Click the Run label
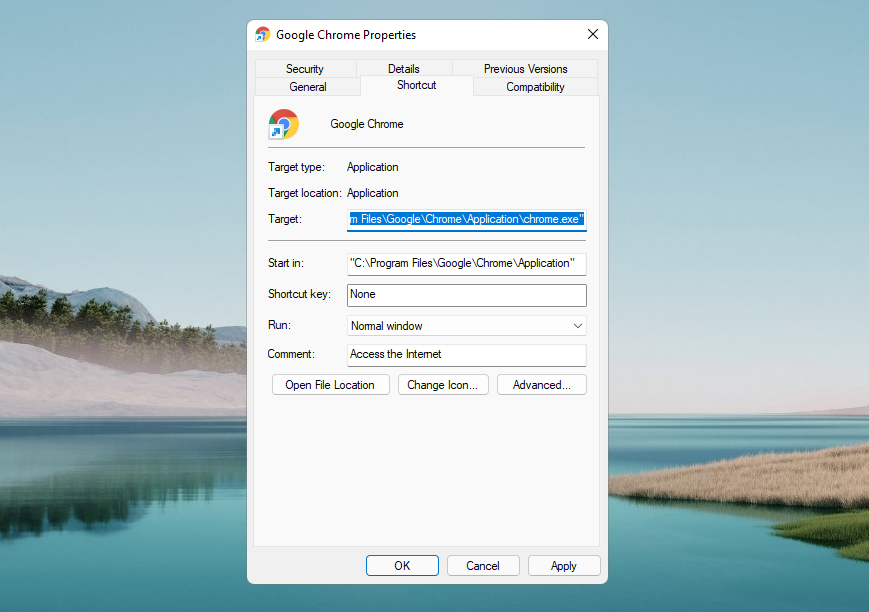 [279, 325]
